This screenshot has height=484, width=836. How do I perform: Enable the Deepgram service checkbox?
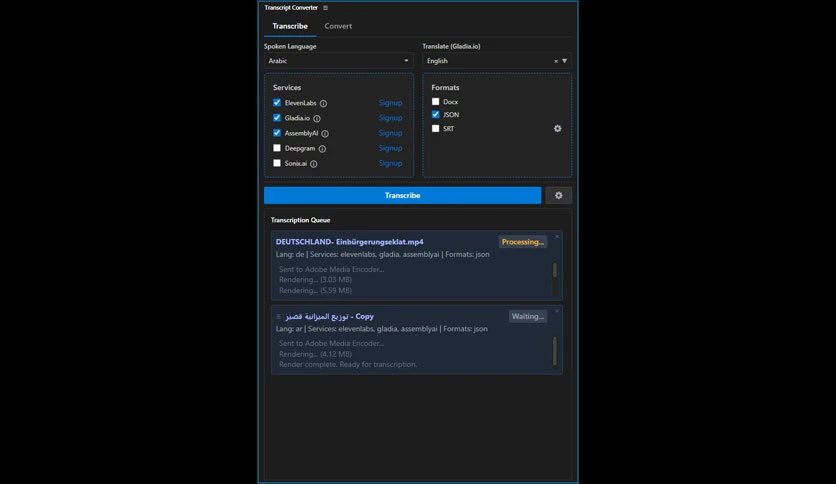(277, 148)
